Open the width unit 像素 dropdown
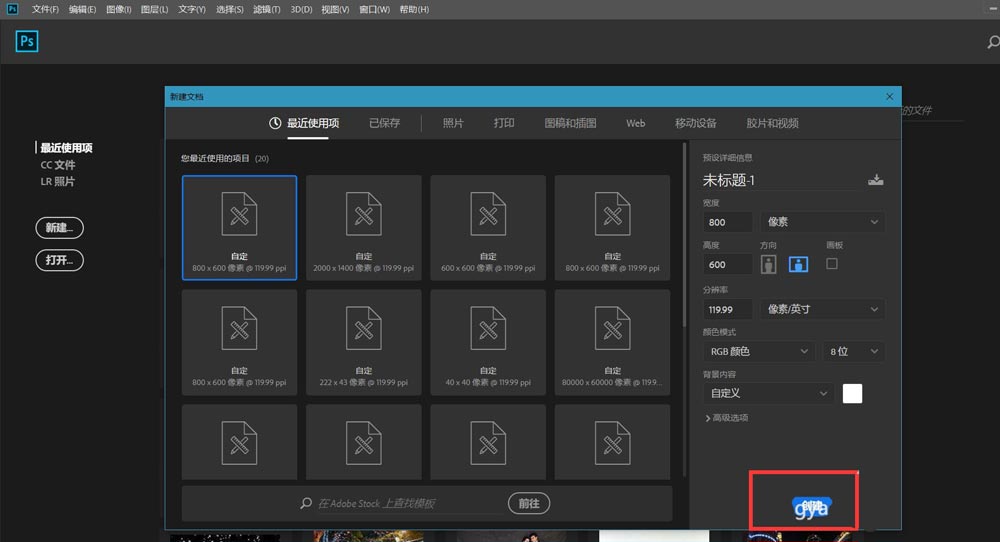1000x542 pixels. [822, 222]
